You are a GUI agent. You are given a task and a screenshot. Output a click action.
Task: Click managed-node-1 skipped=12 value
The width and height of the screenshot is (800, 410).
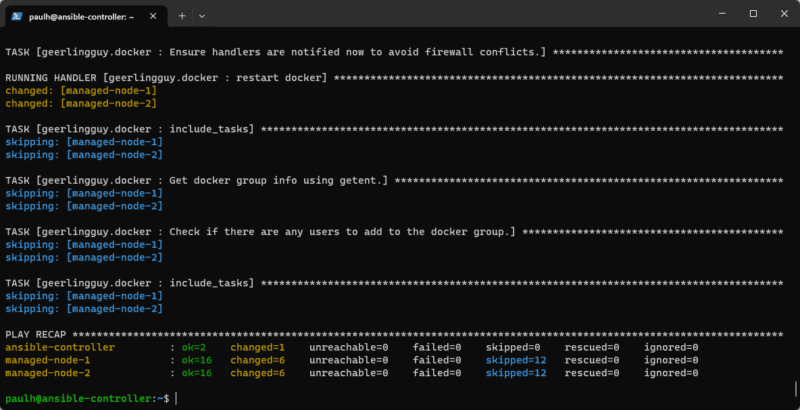click(516, 360)
